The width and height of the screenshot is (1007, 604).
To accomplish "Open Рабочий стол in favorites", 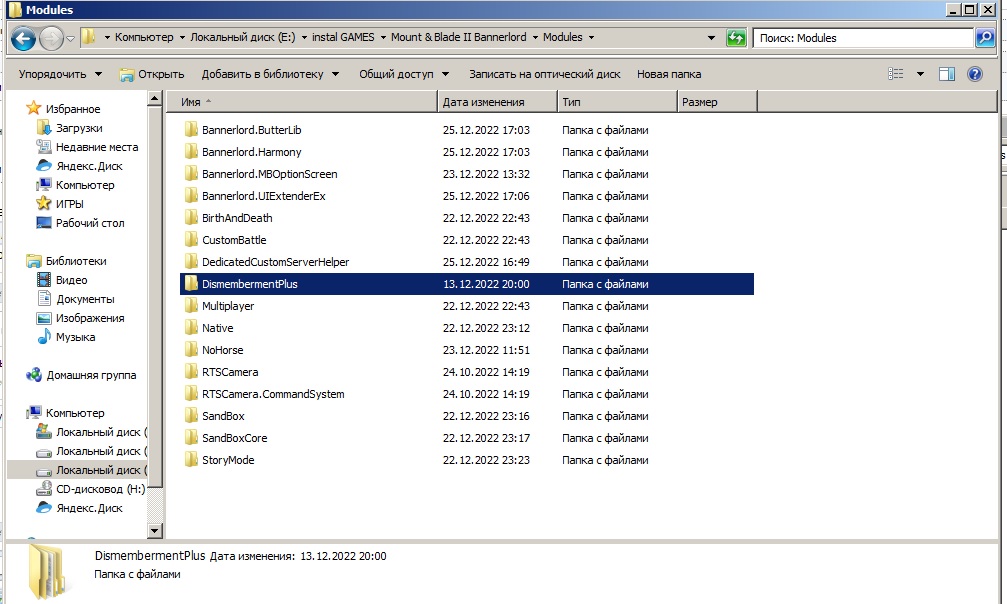I will (x=90, y=223).
